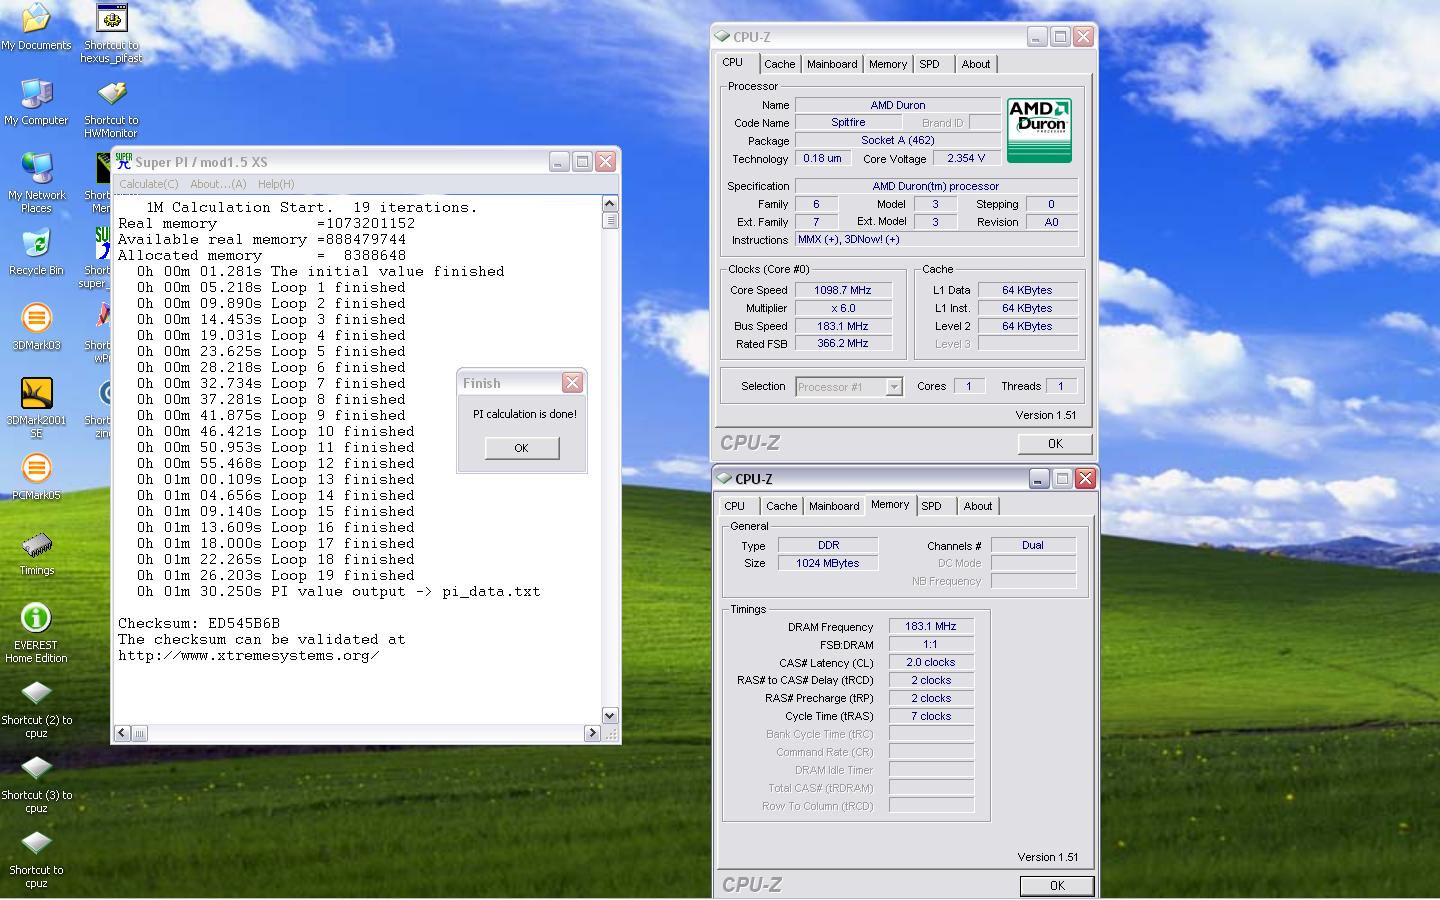Switch to Cache tab in top CPU-Z

[780, 64]
